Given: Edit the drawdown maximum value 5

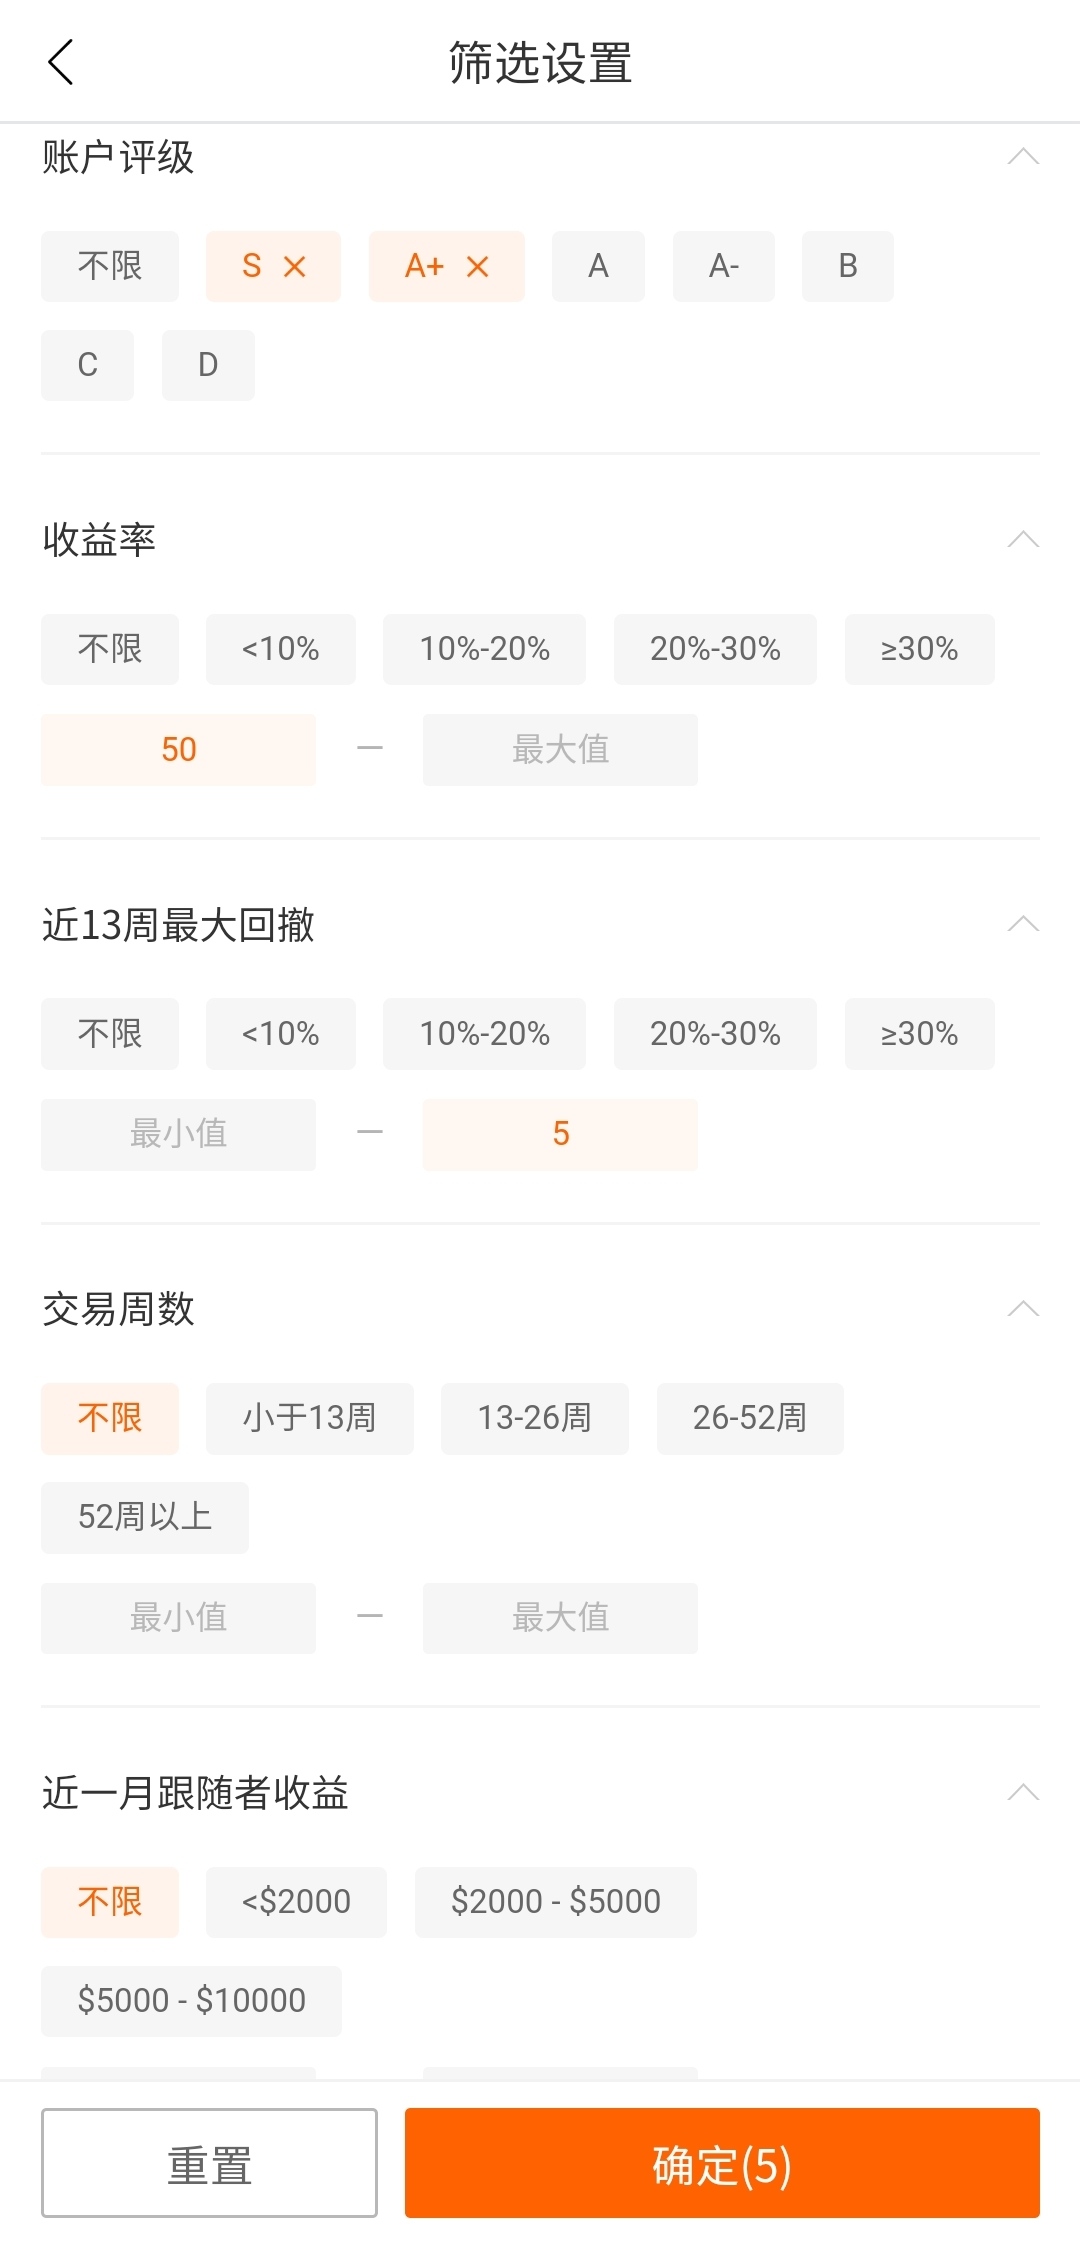Looking at the screenshot, I should point(560,1134).
